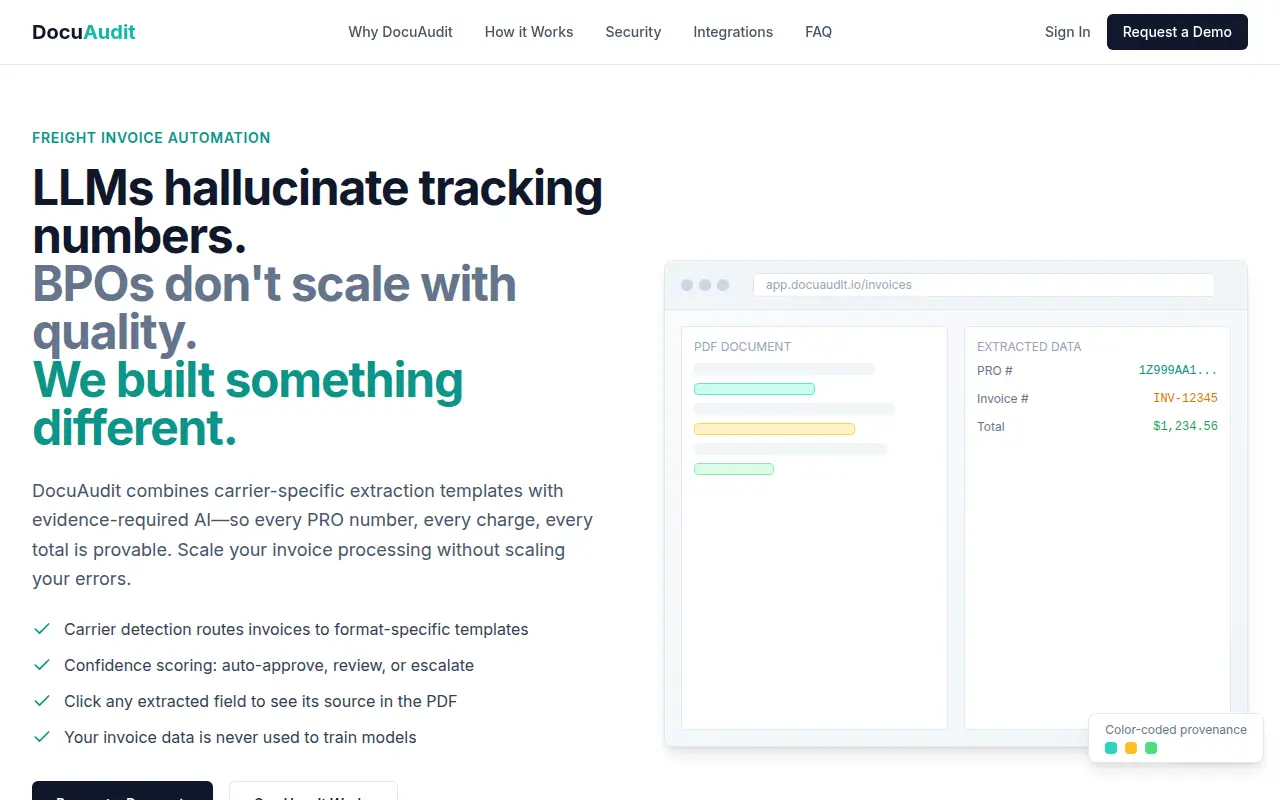
Task: Open the DocuAudit logo home link
Action: coord(84,32)
